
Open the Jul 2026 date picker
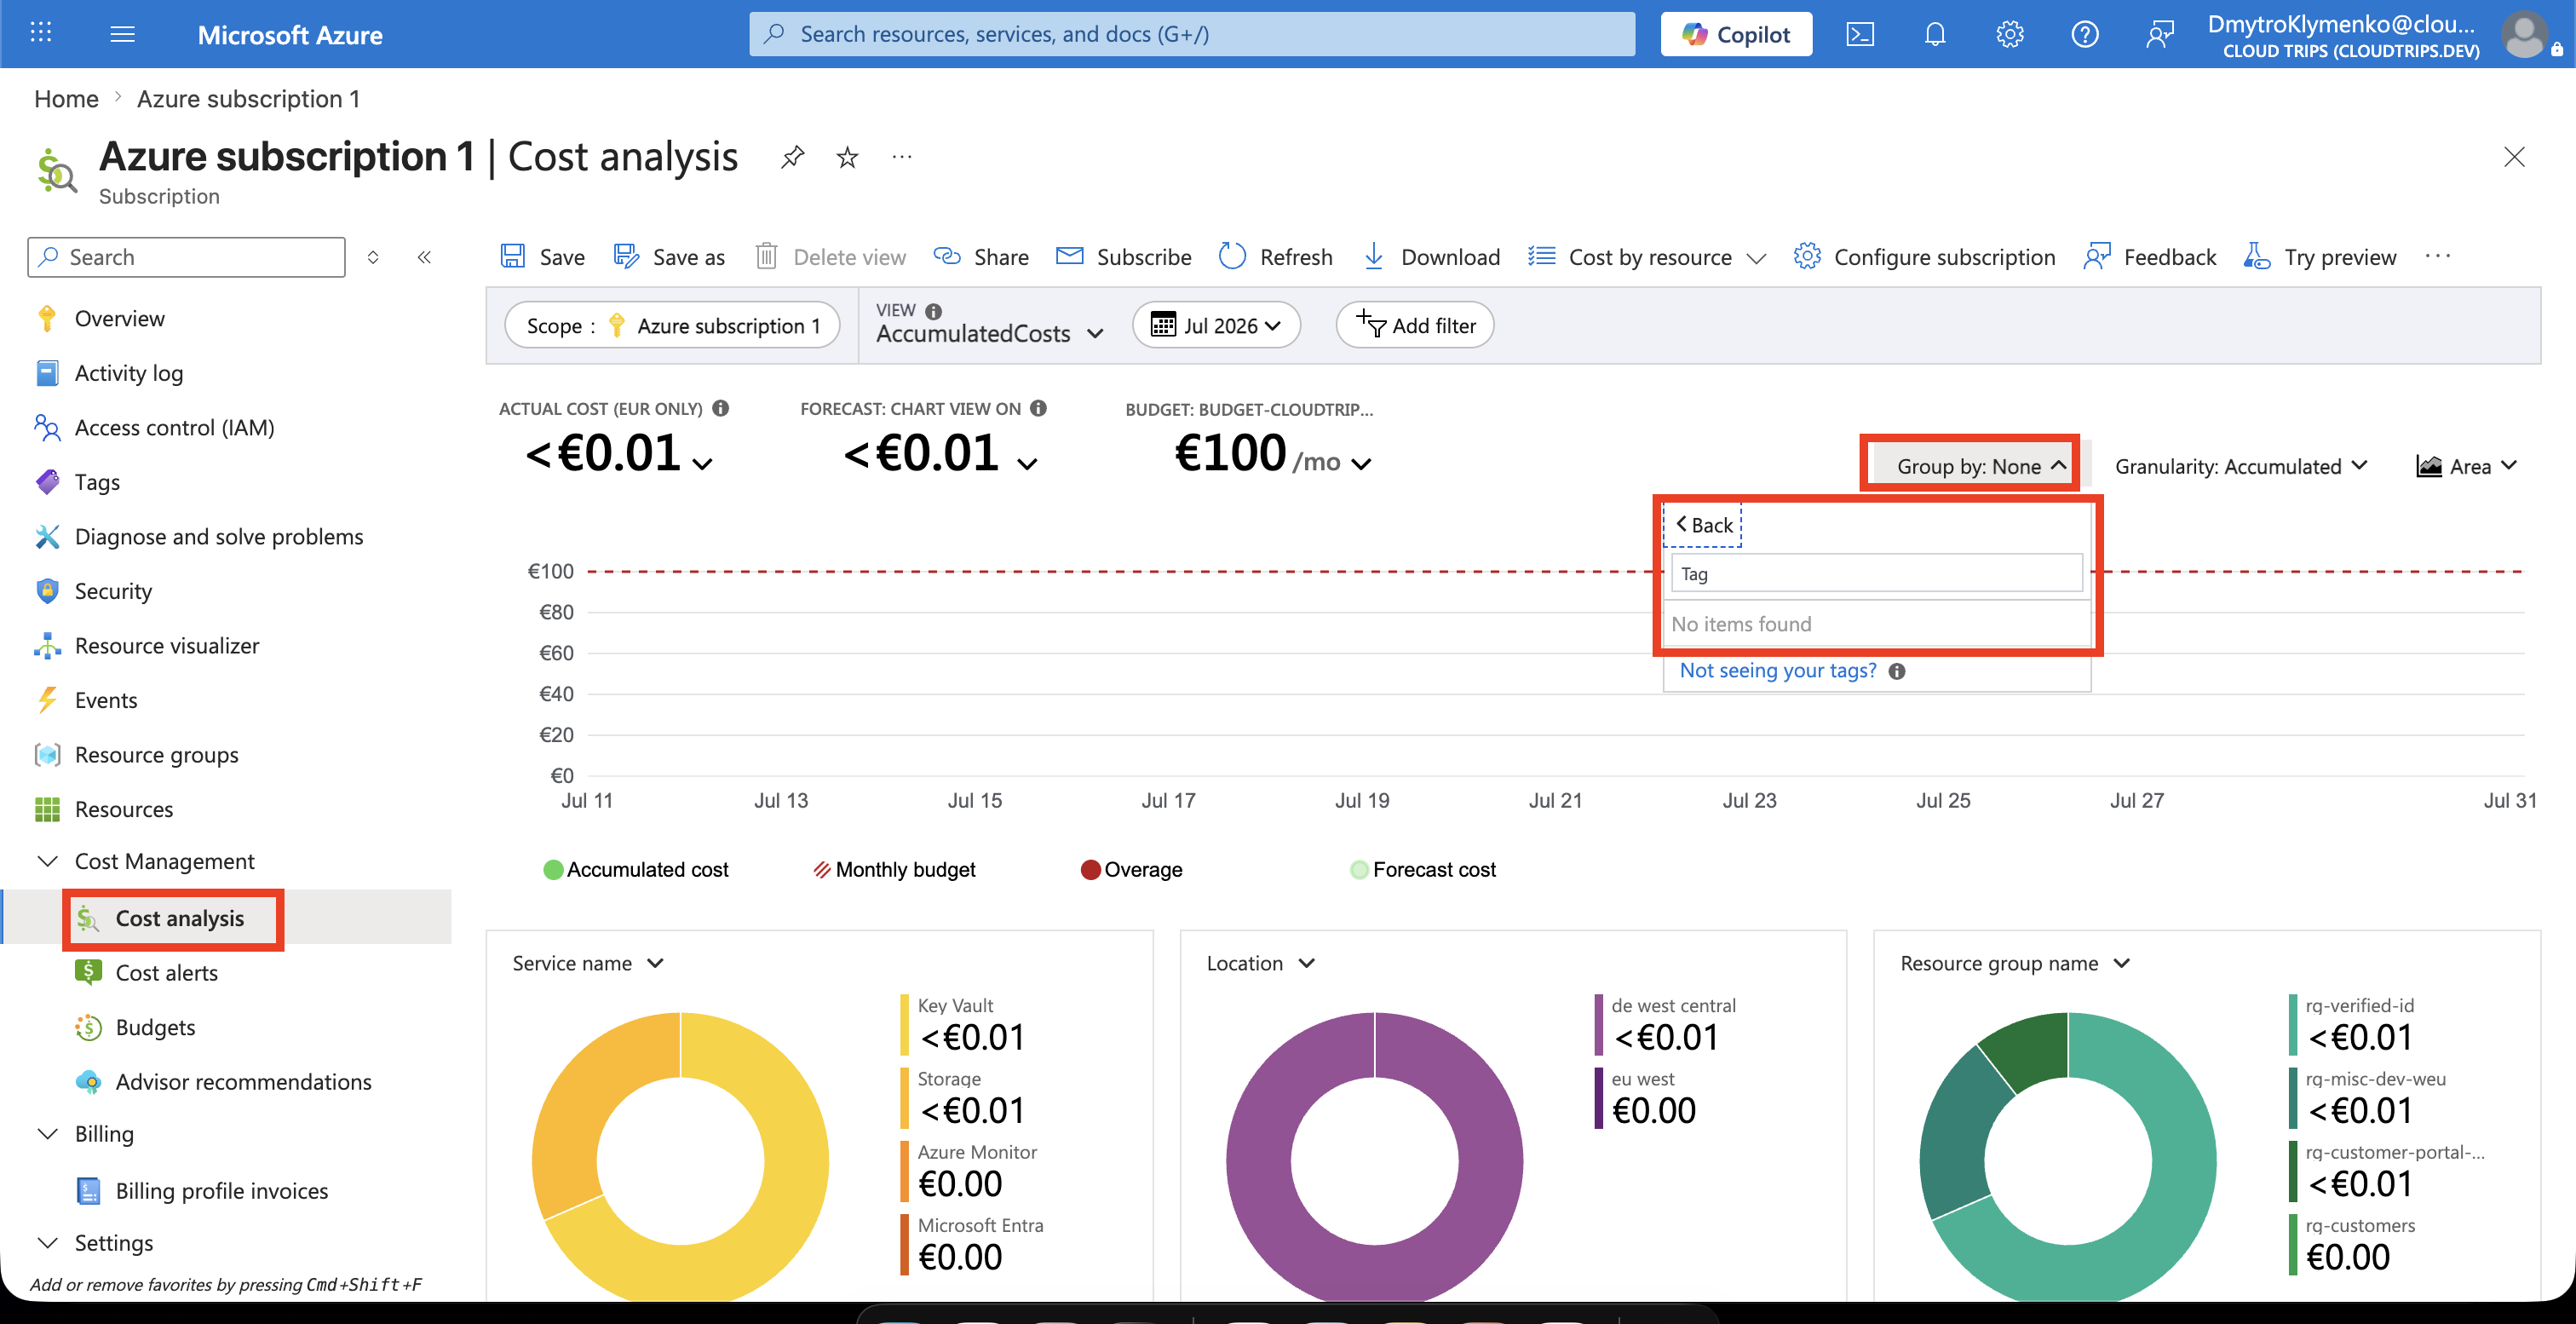pyautogui.click(x=1216, y=325)
